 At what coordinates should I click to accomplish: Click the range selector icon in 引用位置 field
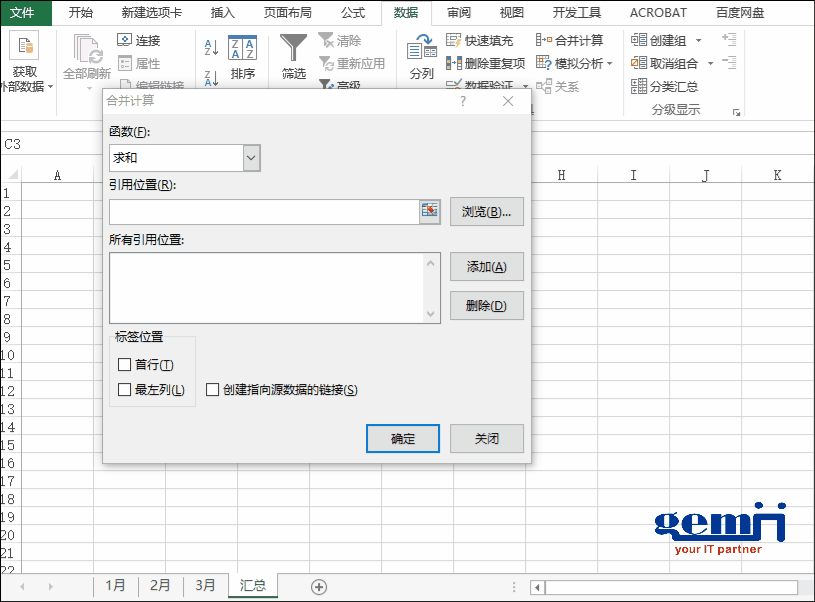429,211
